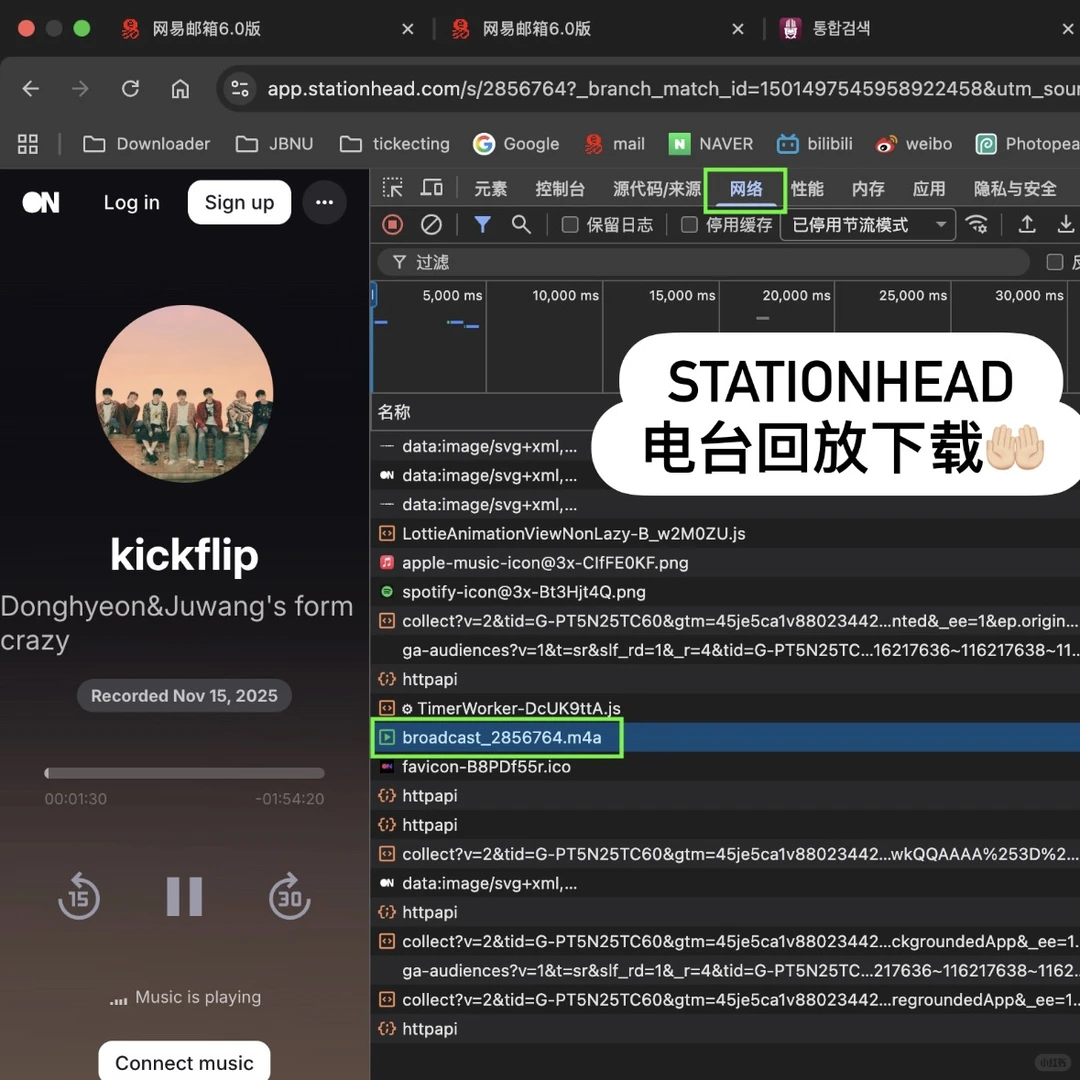
Task: Switch to the 性能 DevTools tab
Action: tap(806, 188)
